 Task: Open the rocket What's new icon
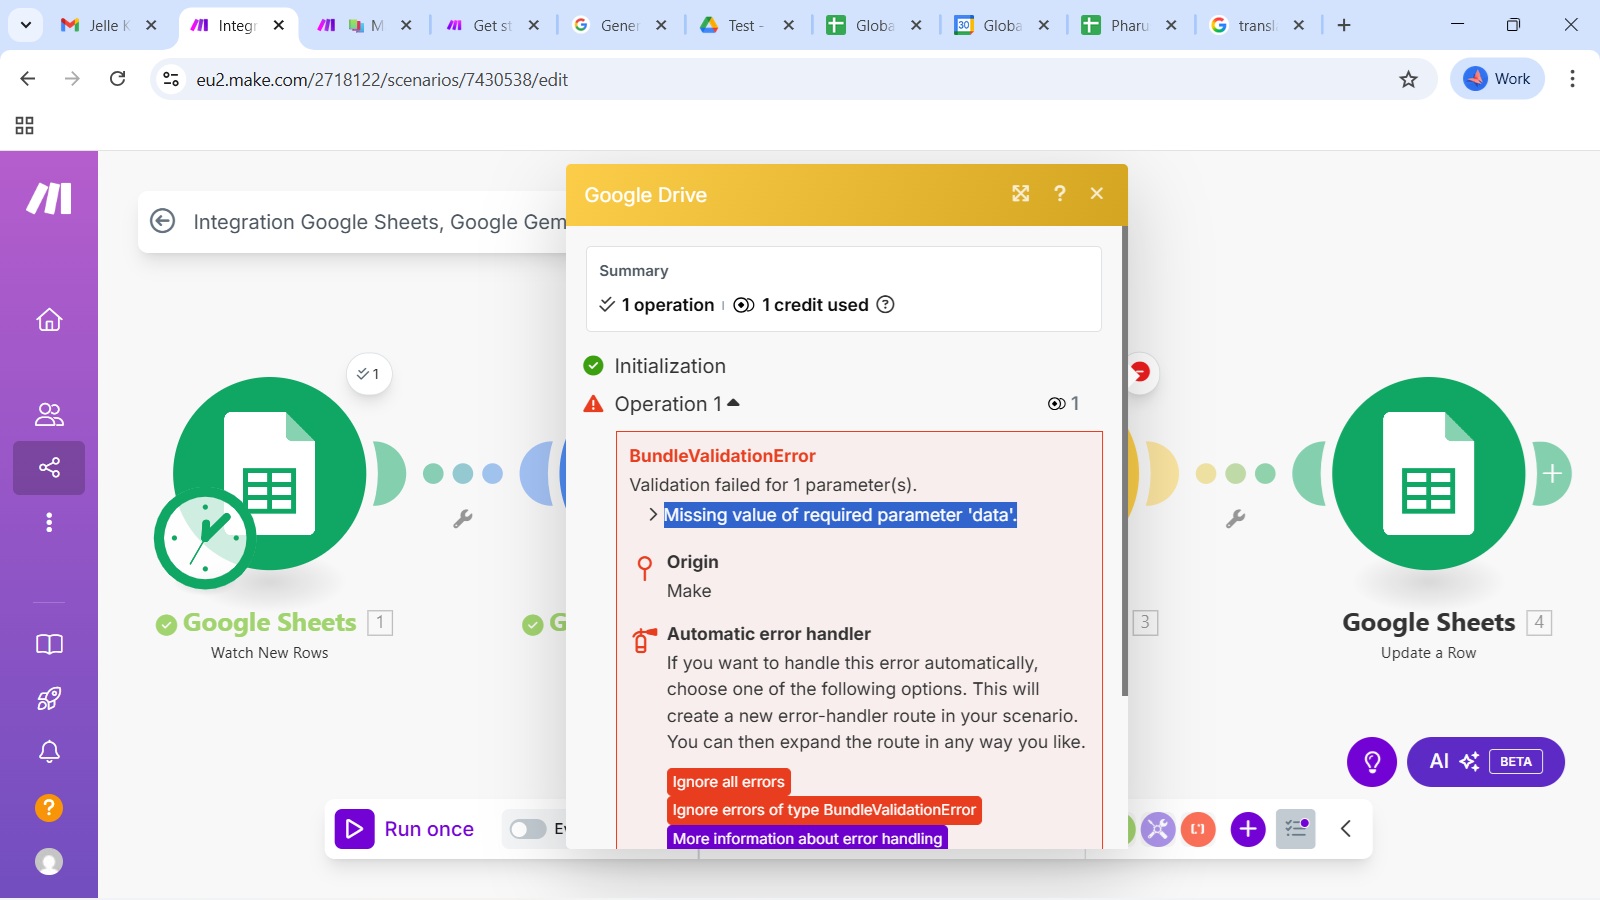(49, 698)
